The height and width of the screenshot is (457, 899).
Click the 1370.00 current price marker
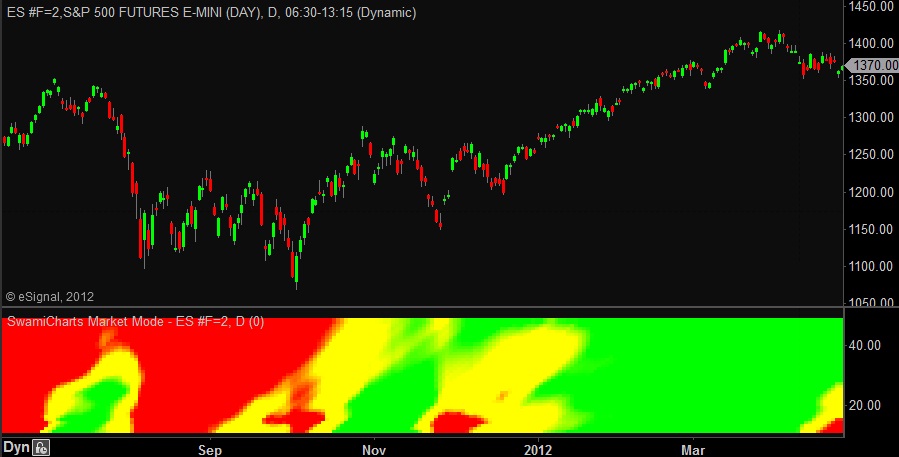(873, 65)
